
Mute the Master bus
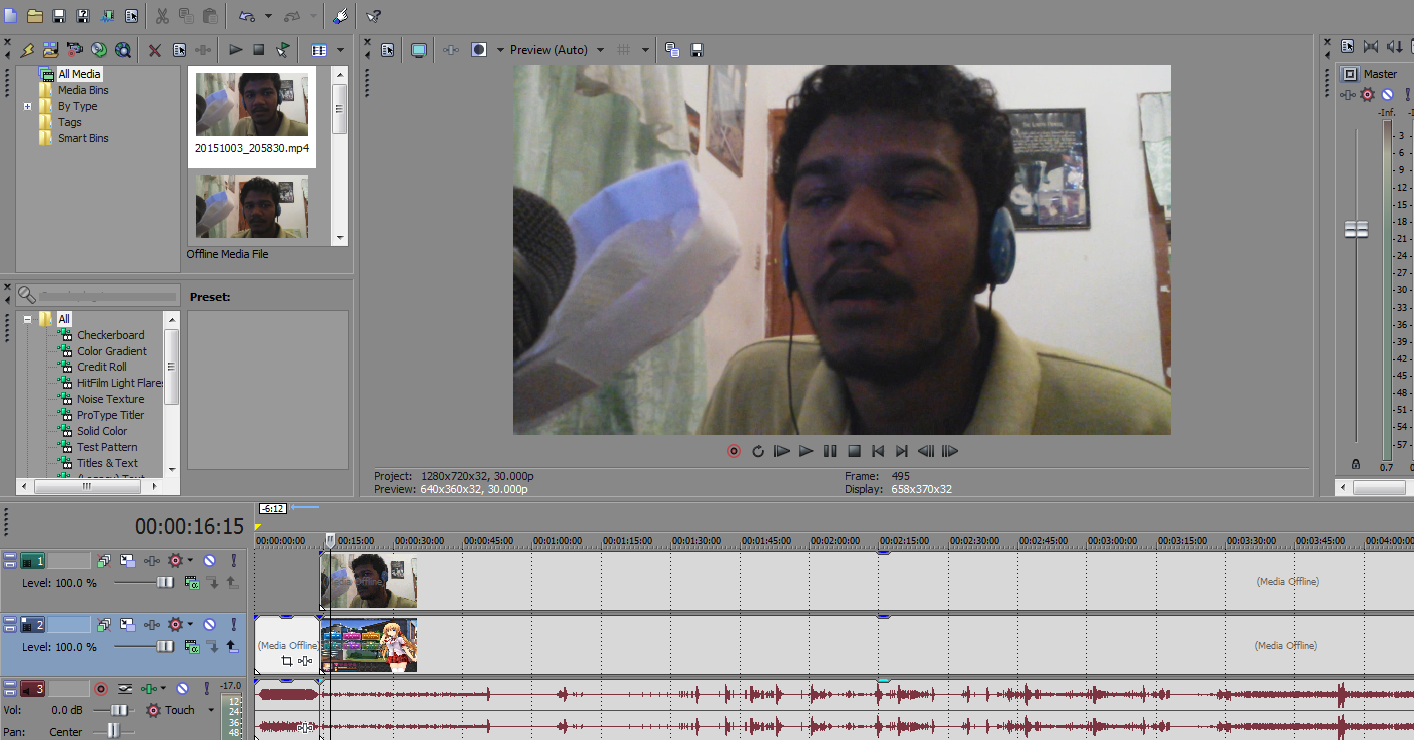click(x=1387, y=94)
